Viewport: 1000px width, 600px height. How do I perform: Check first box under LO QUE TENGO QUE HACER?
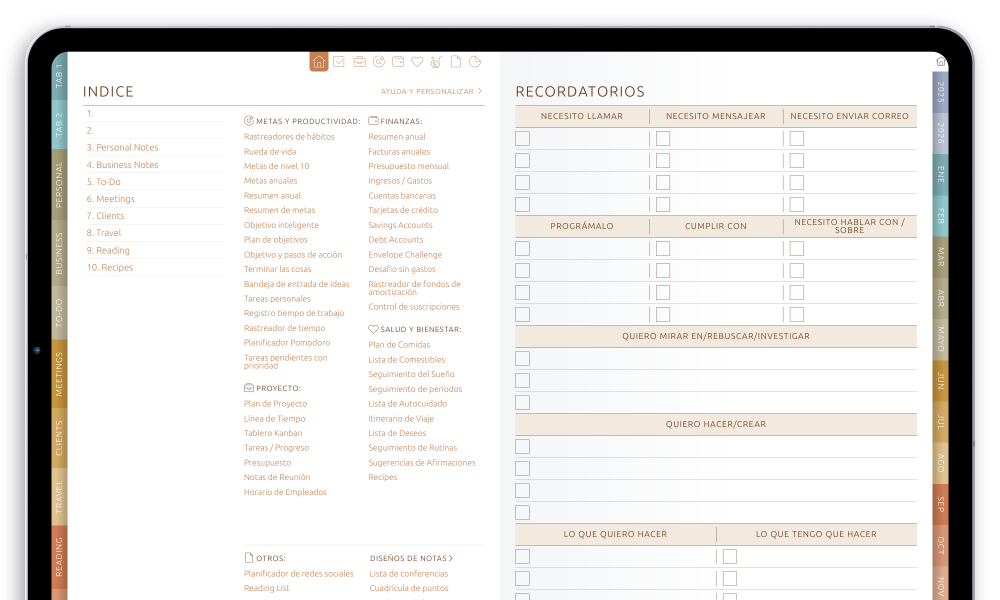point(730,557)
